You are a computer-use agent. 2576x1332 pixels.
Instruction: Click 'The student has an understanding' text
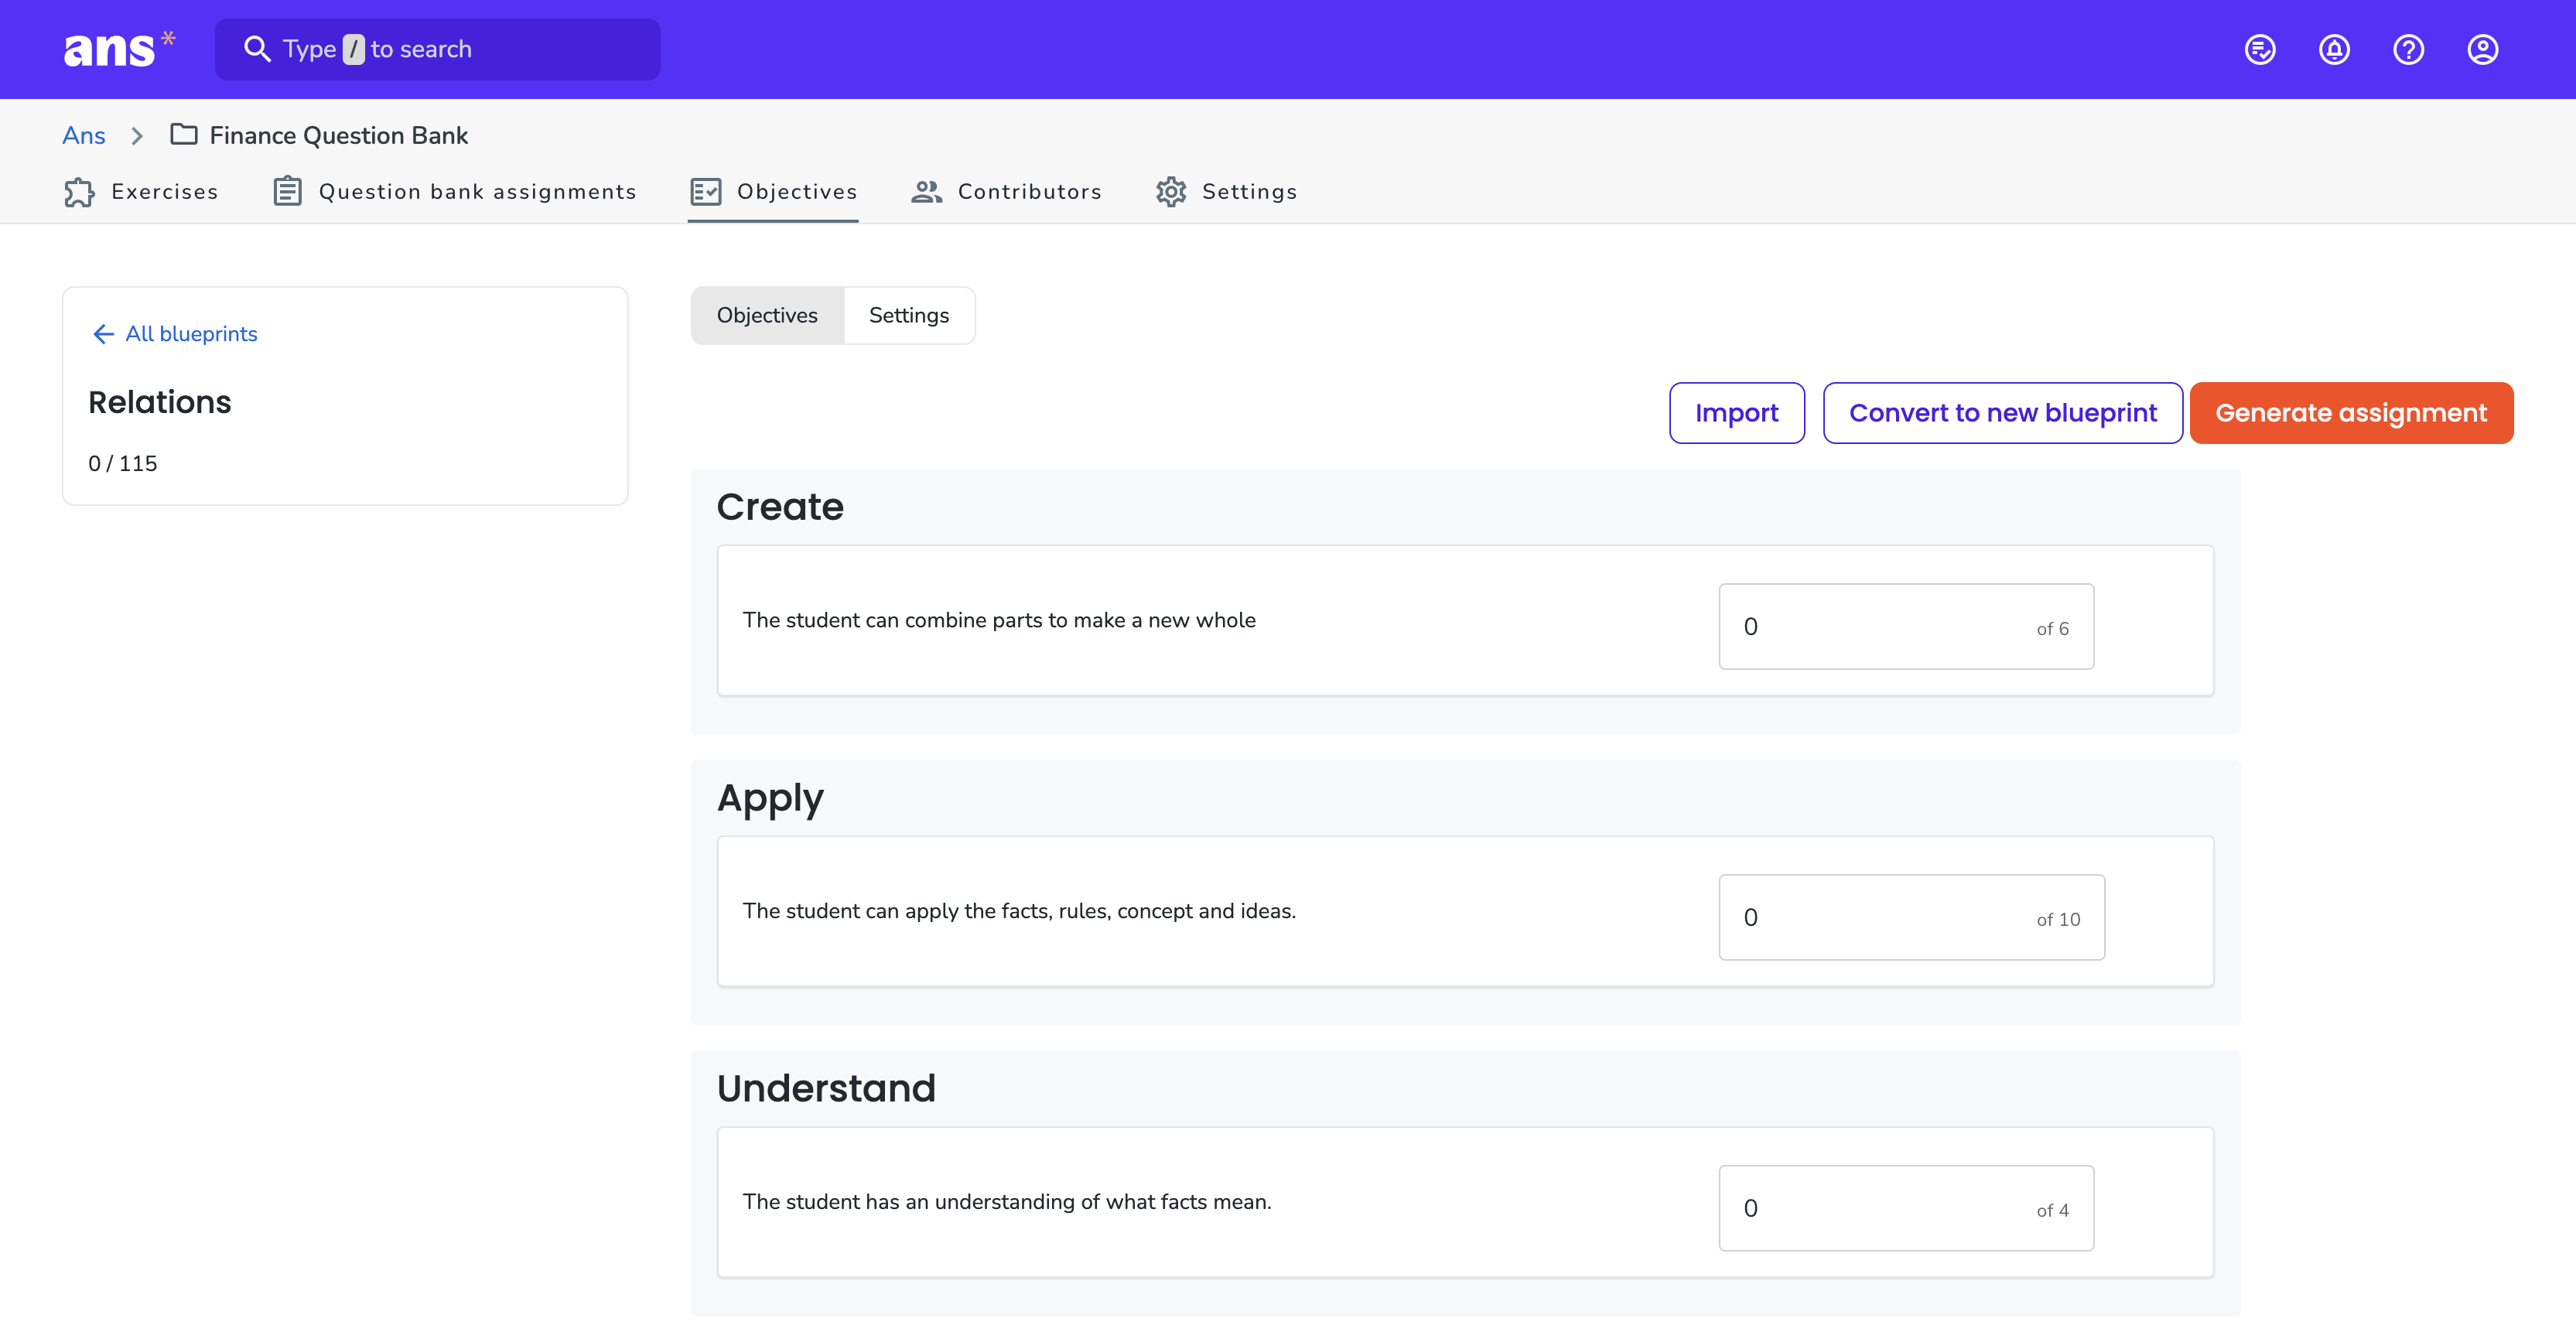click(1007, 1202)
